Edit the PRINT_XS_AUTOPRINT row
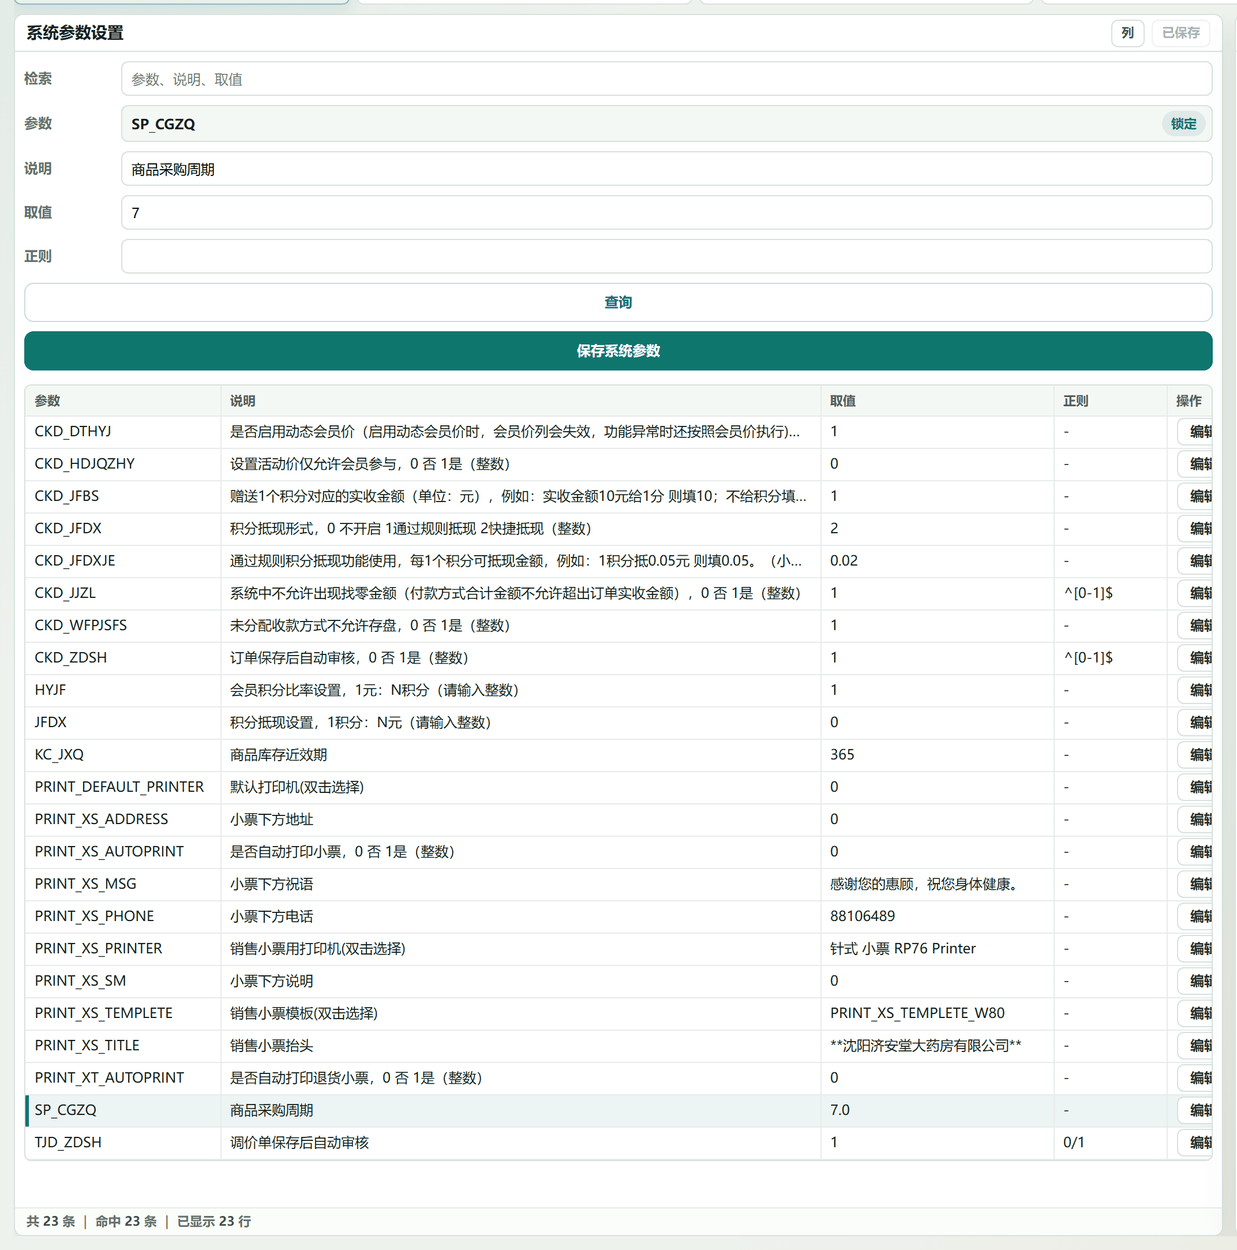Viewport: 1237px width, 1250px height. pos(1195,852)
